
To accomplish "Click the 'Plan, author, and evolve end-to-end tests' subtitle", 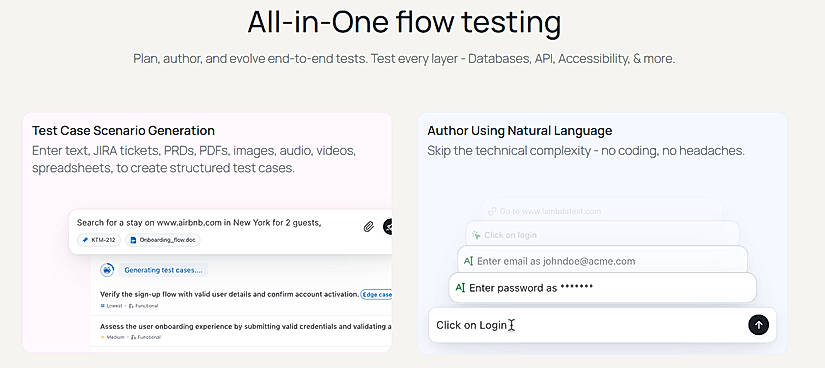I will (404, 58).
